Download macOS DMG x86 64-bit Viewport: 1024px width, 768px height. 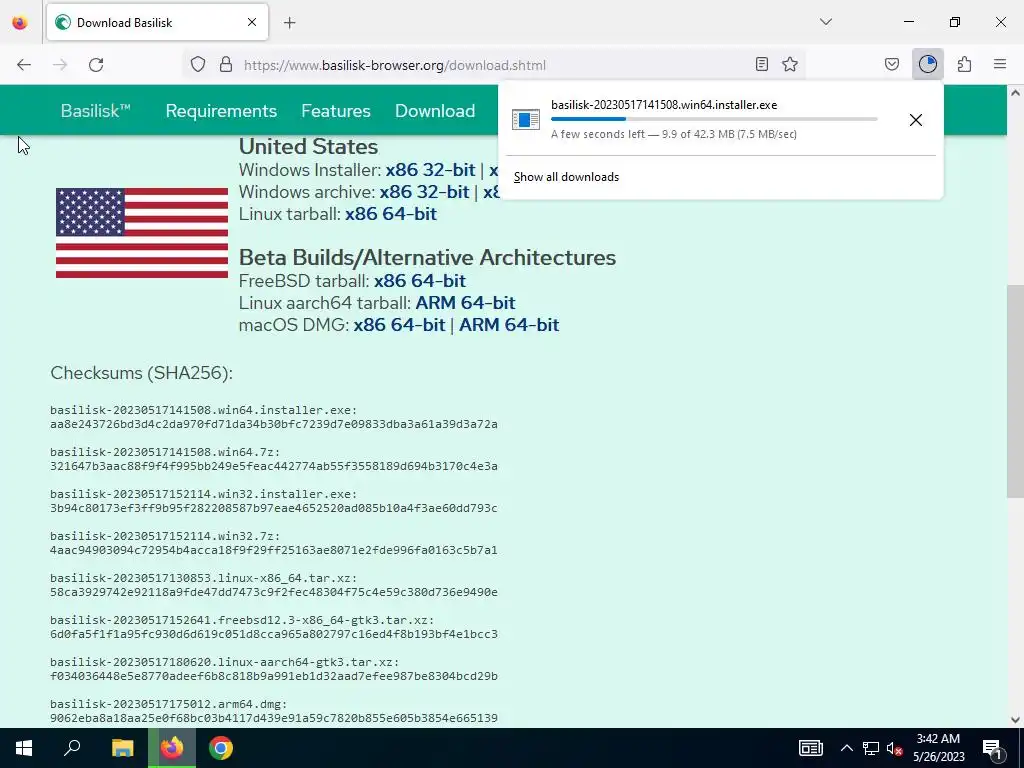pyautogui.click(x=399, y=325)
